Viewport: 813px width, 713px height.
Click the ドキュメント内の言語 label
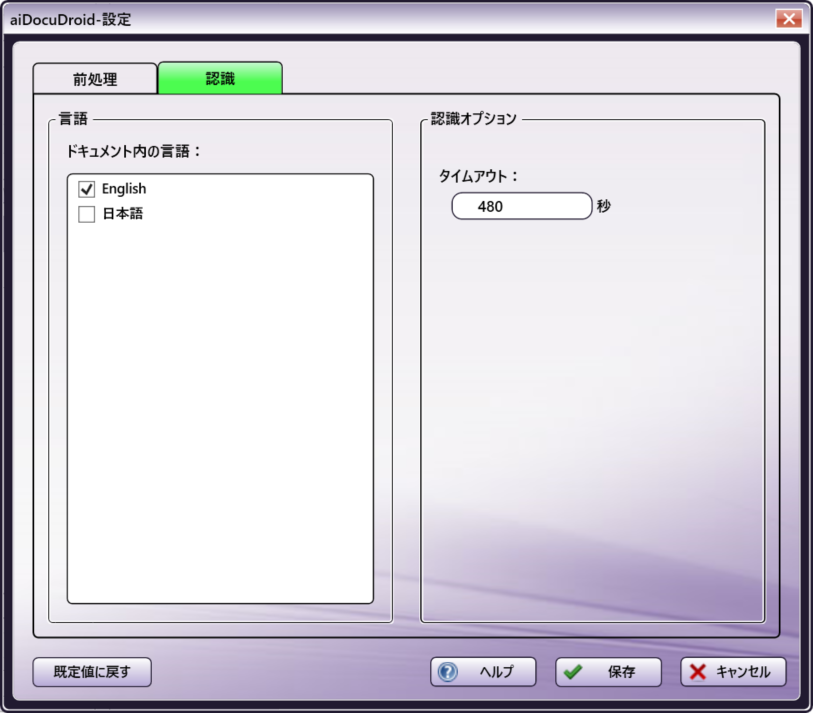click(x=133, y=151)
